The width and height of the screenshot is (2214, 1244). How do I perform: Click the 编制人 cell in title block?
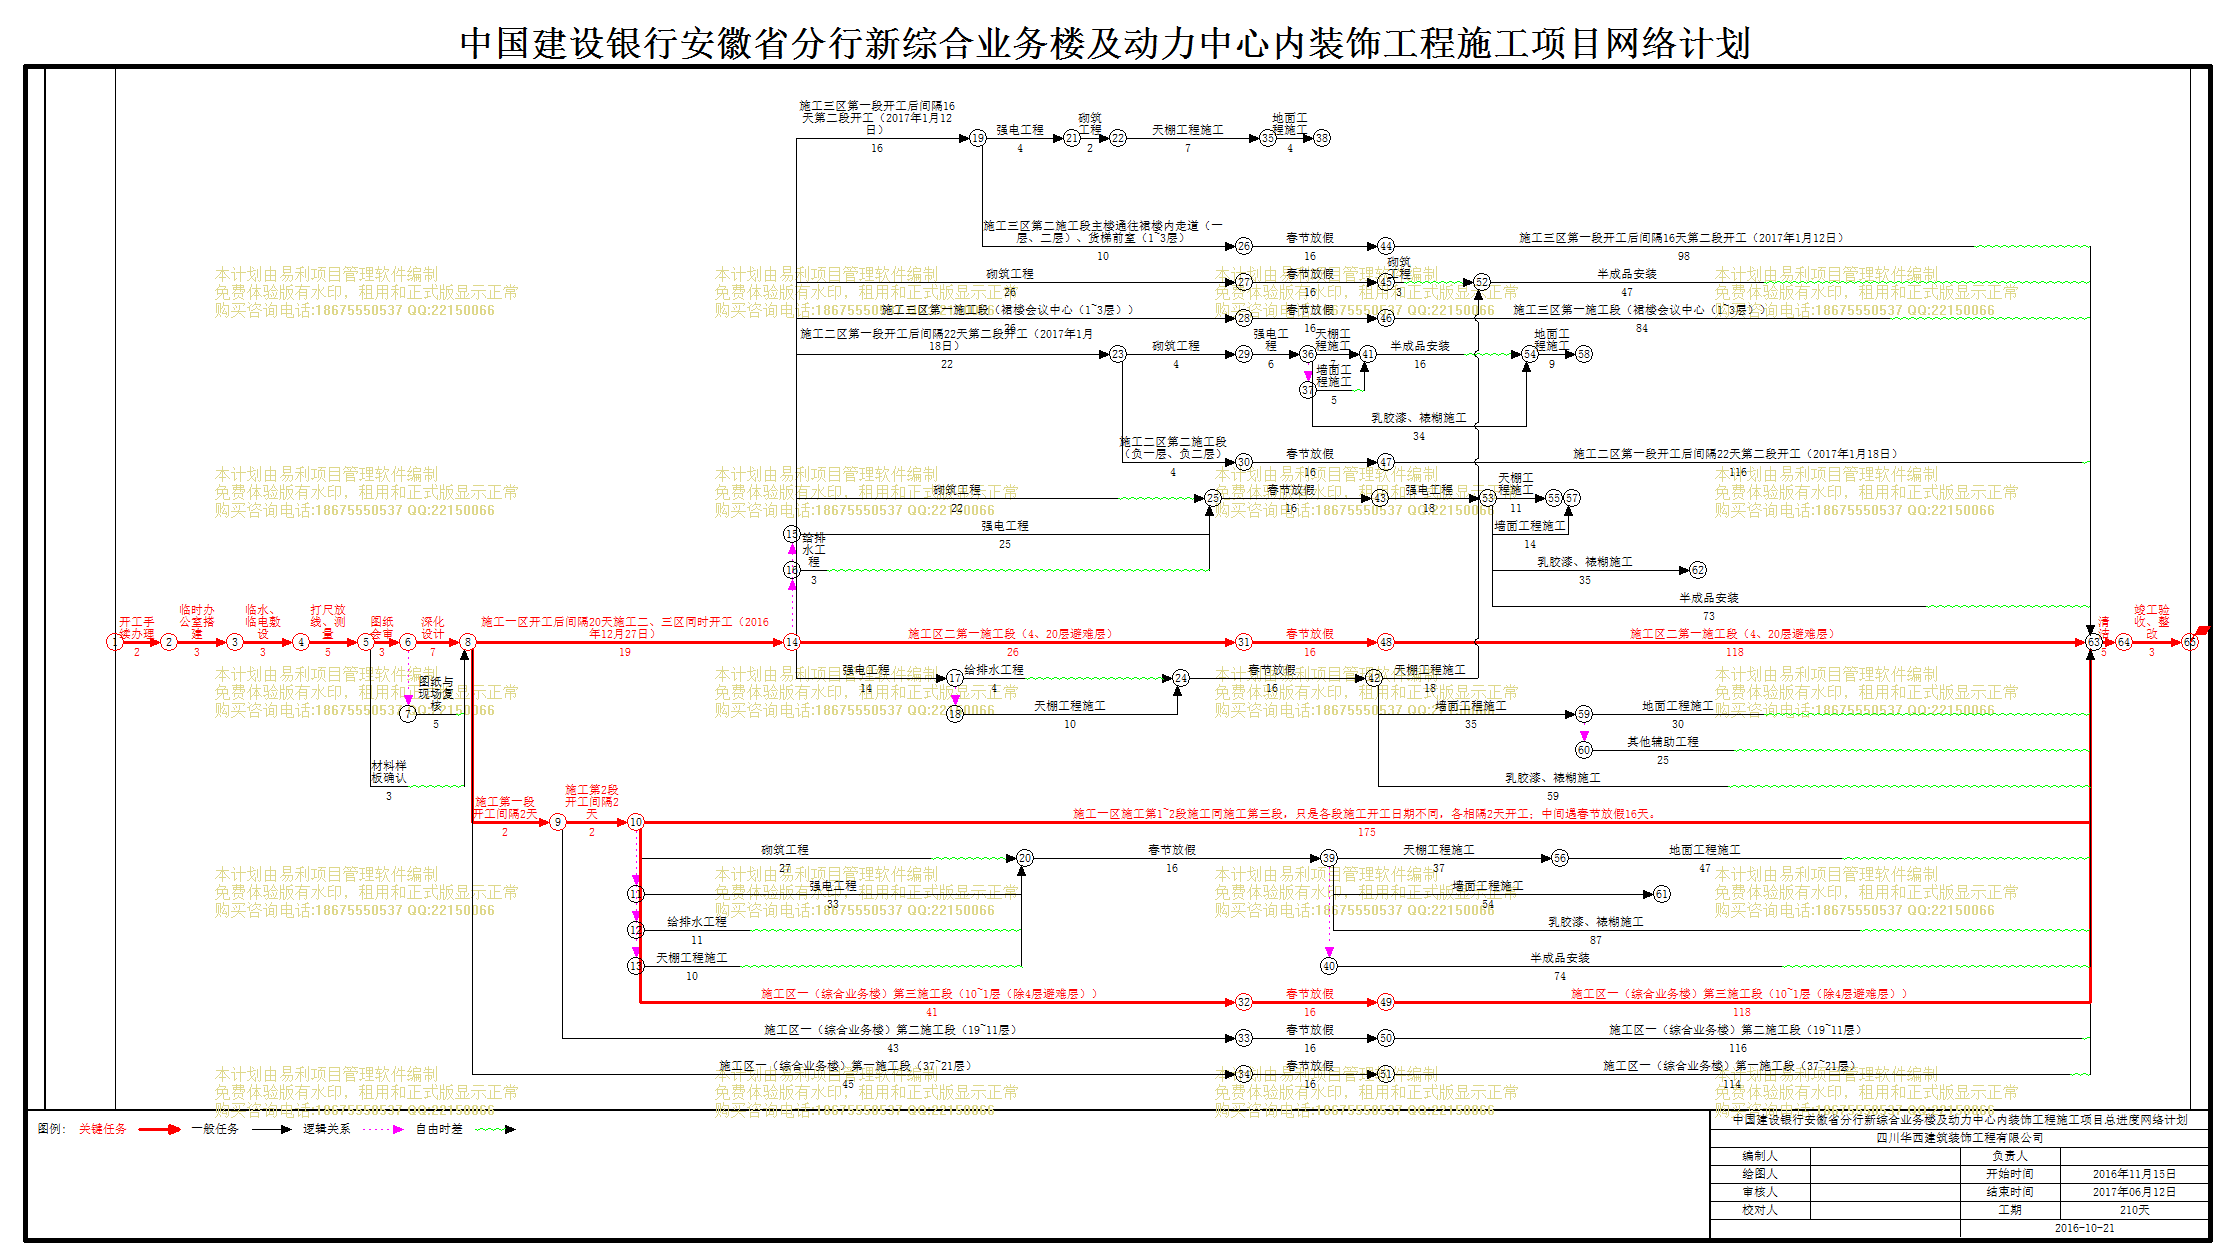tap(1760, 1156)
